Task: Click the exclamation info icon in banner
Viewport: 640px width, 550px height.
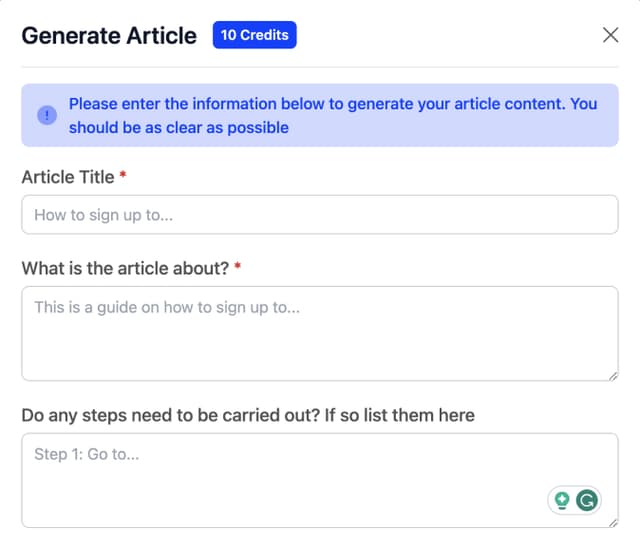Action: pyautogui.click(x=47, y=115)
